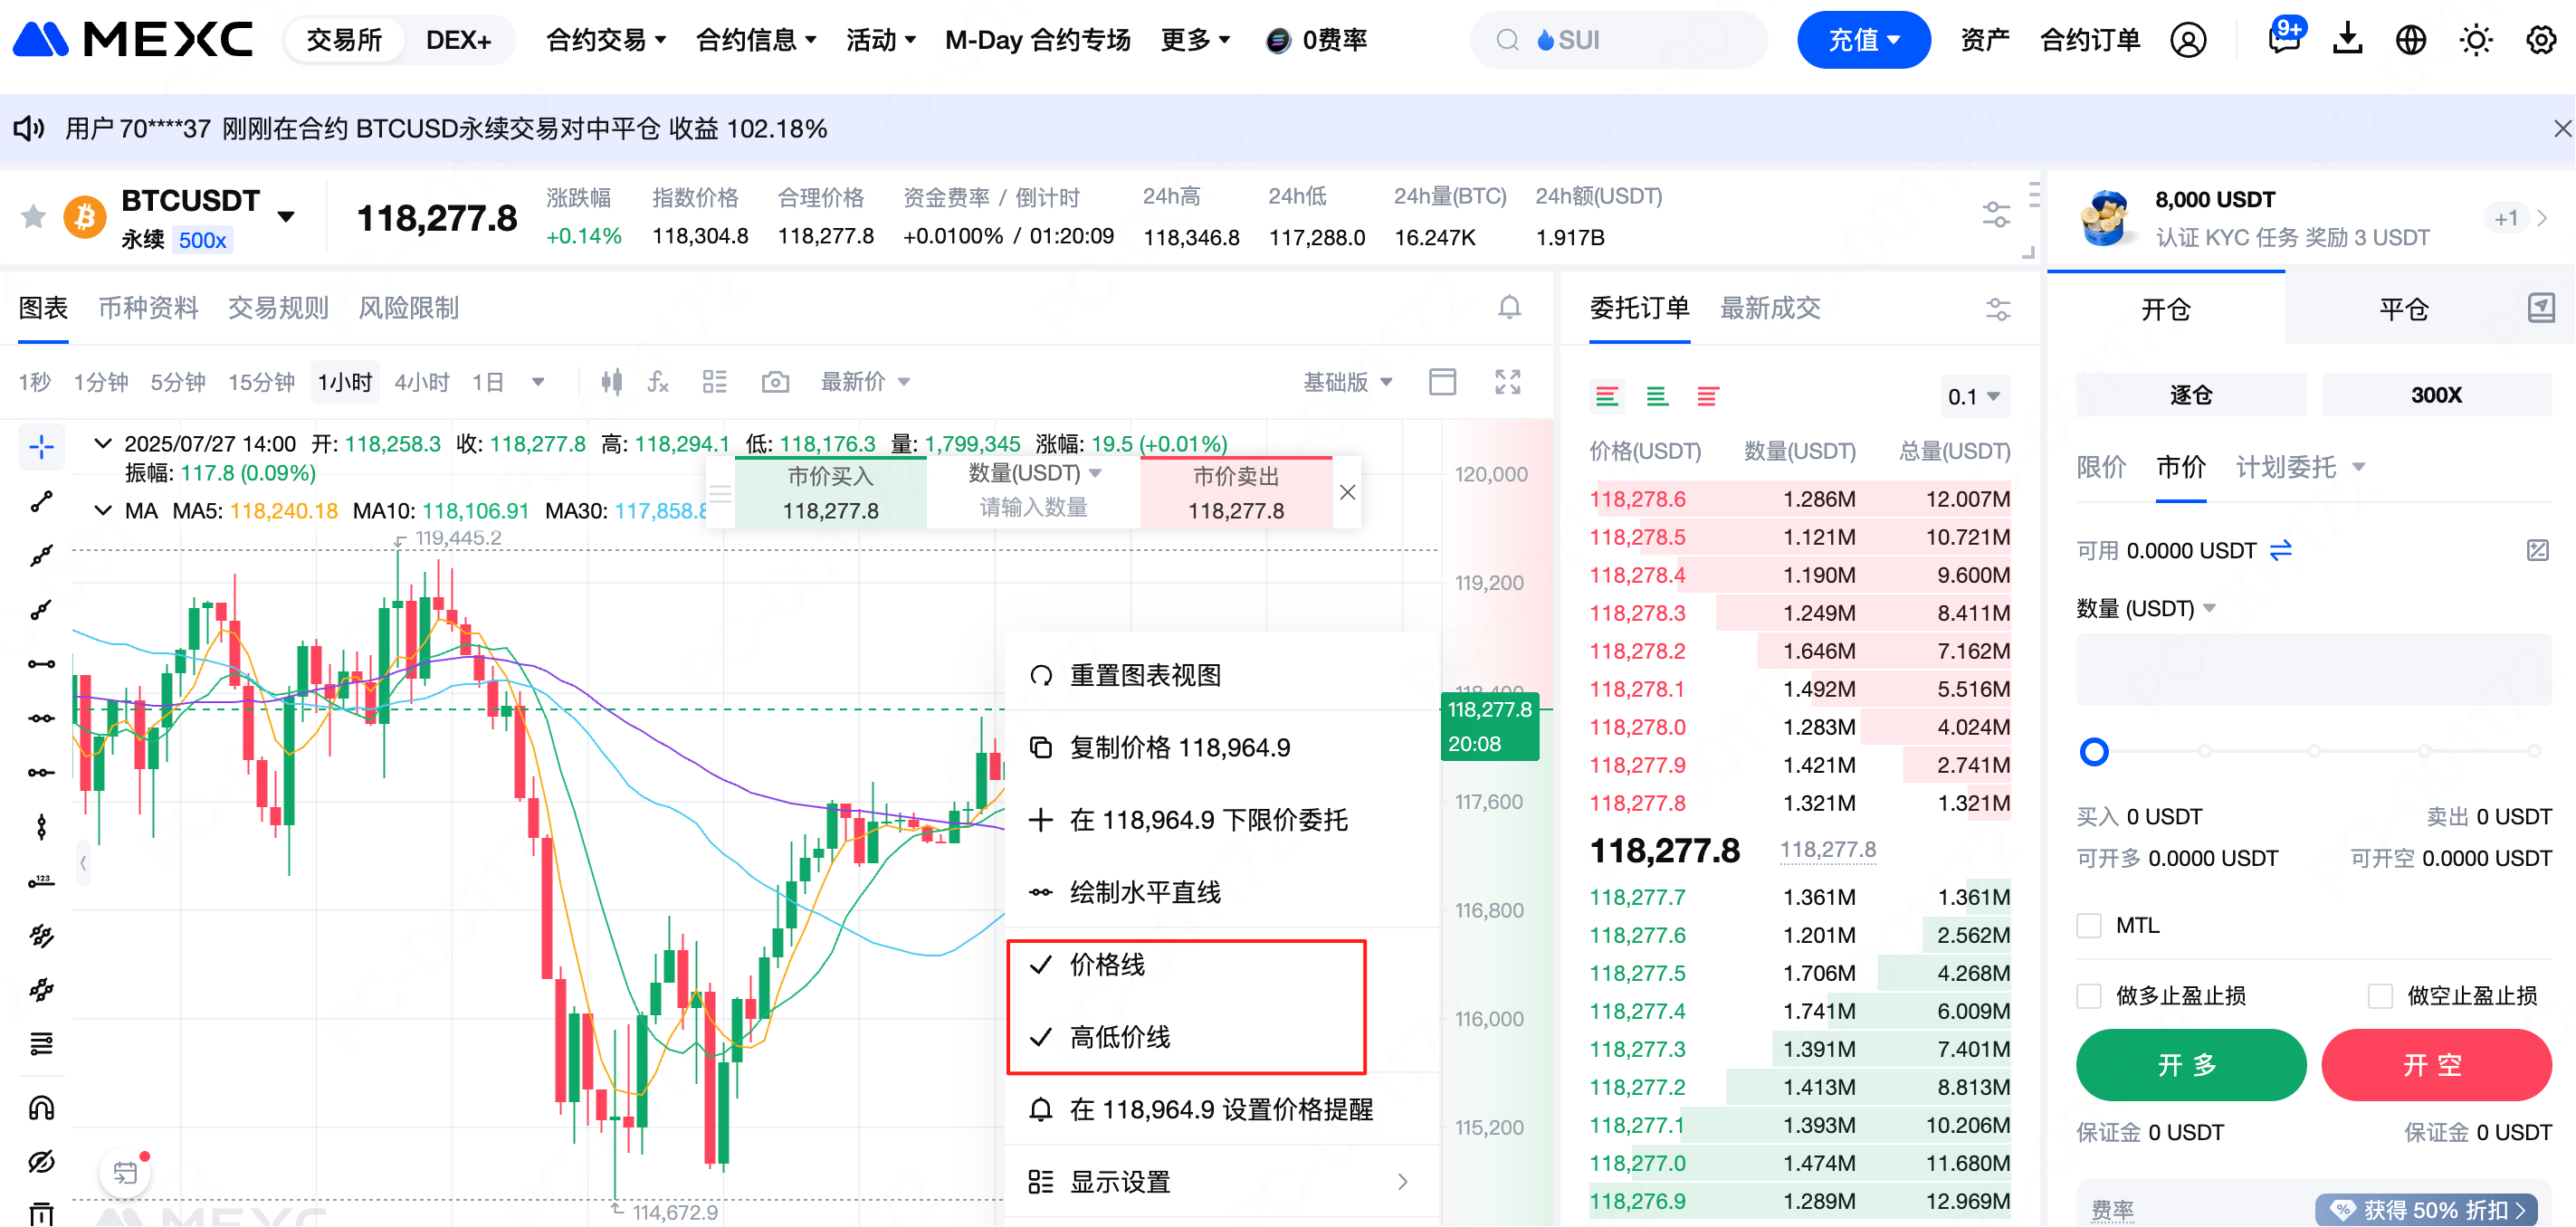Expand more timeframes dropdown arrow
This screenshot has width=2576, height=1227.
[x=537, y=382]
